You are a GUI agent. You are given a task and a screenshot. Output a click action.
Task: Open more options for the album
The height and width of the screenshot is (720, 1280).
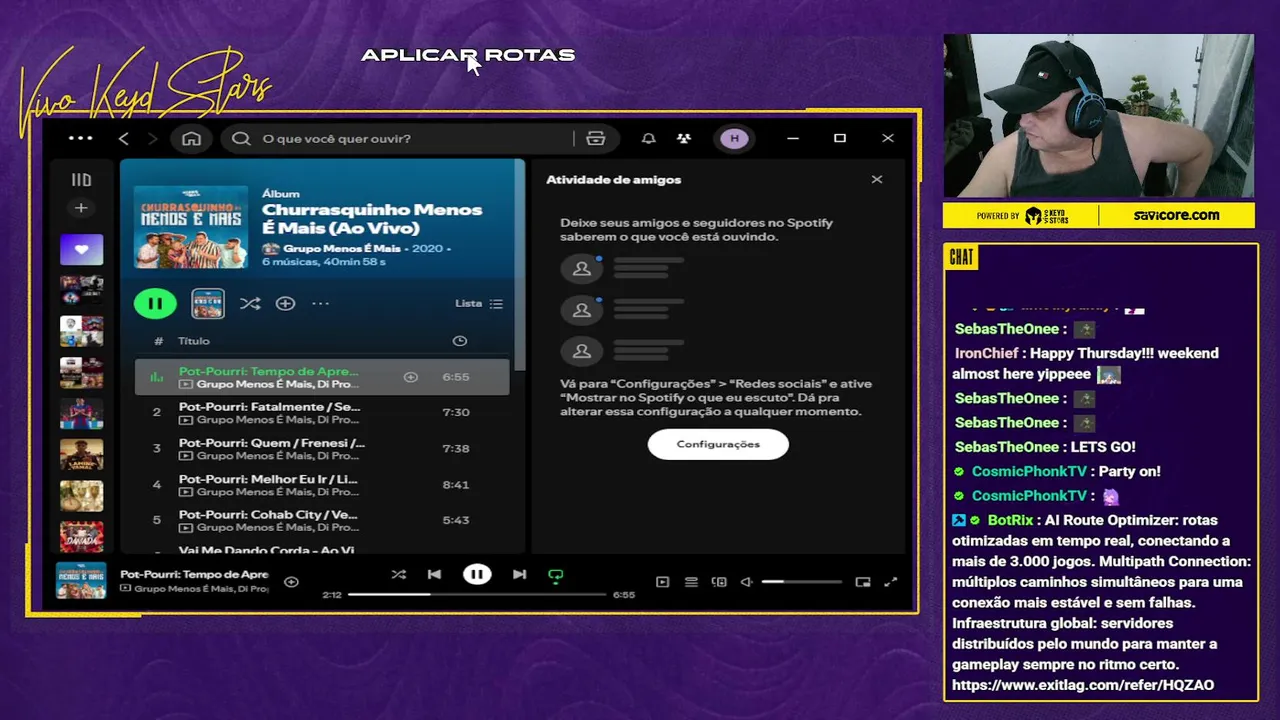point(320,303)
